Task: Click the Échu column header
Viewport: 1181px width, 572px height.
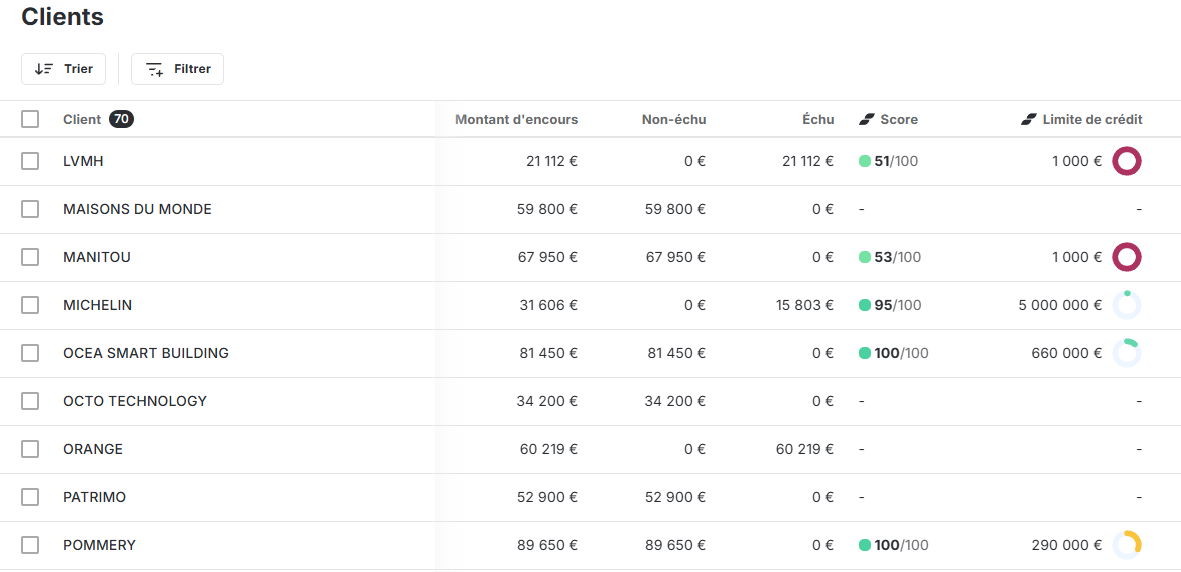Action: (x=818, y=119)
